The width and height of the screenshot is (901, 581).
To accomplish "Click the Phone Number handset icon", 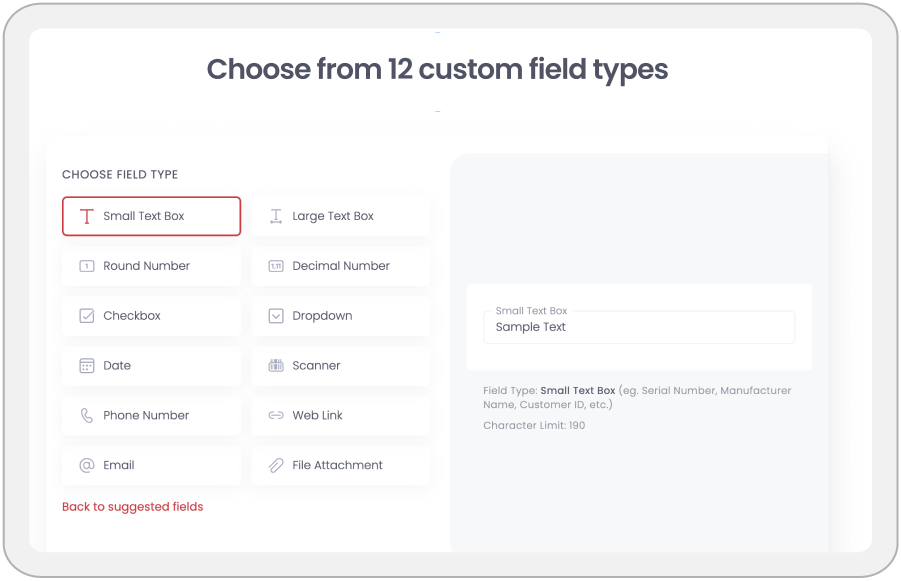I will pyautogui.click(x=87, y=415).
